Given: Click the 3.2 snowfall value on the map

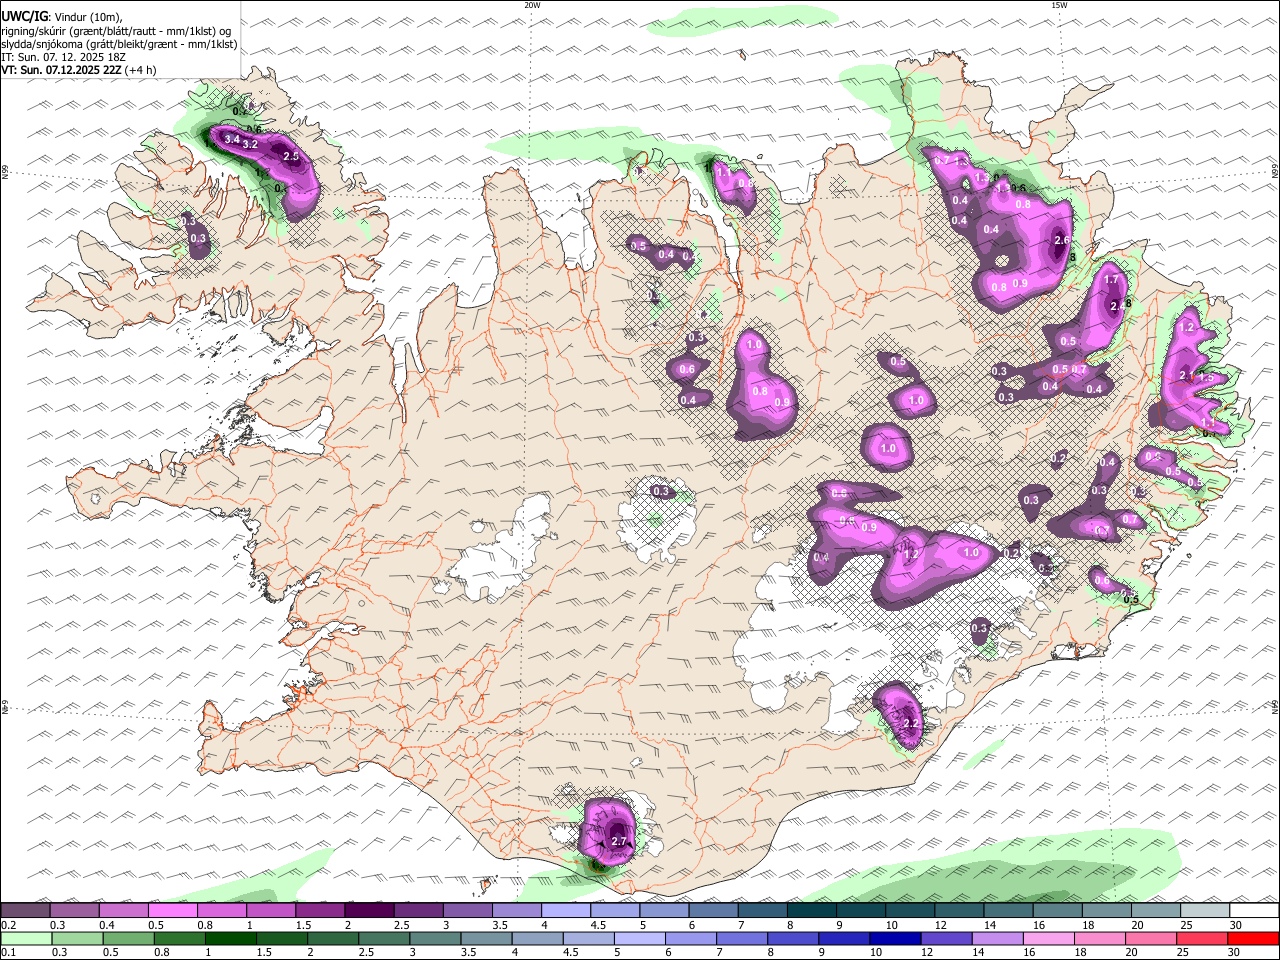Looking at the screenshot, I should pos(251,145).
